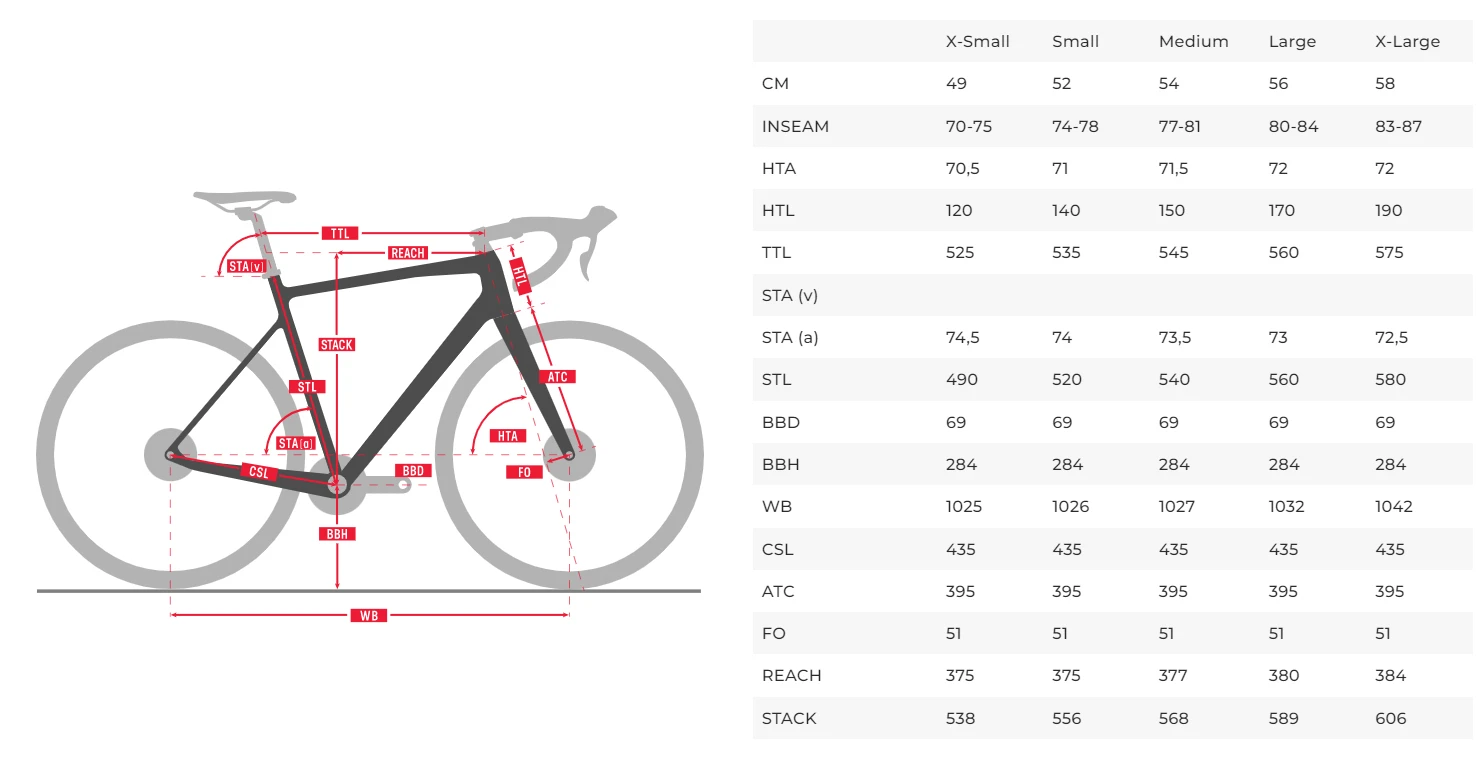Click the bike saddle in the diagram
This screenshot has height=759, width=1480.
(240, 199)
